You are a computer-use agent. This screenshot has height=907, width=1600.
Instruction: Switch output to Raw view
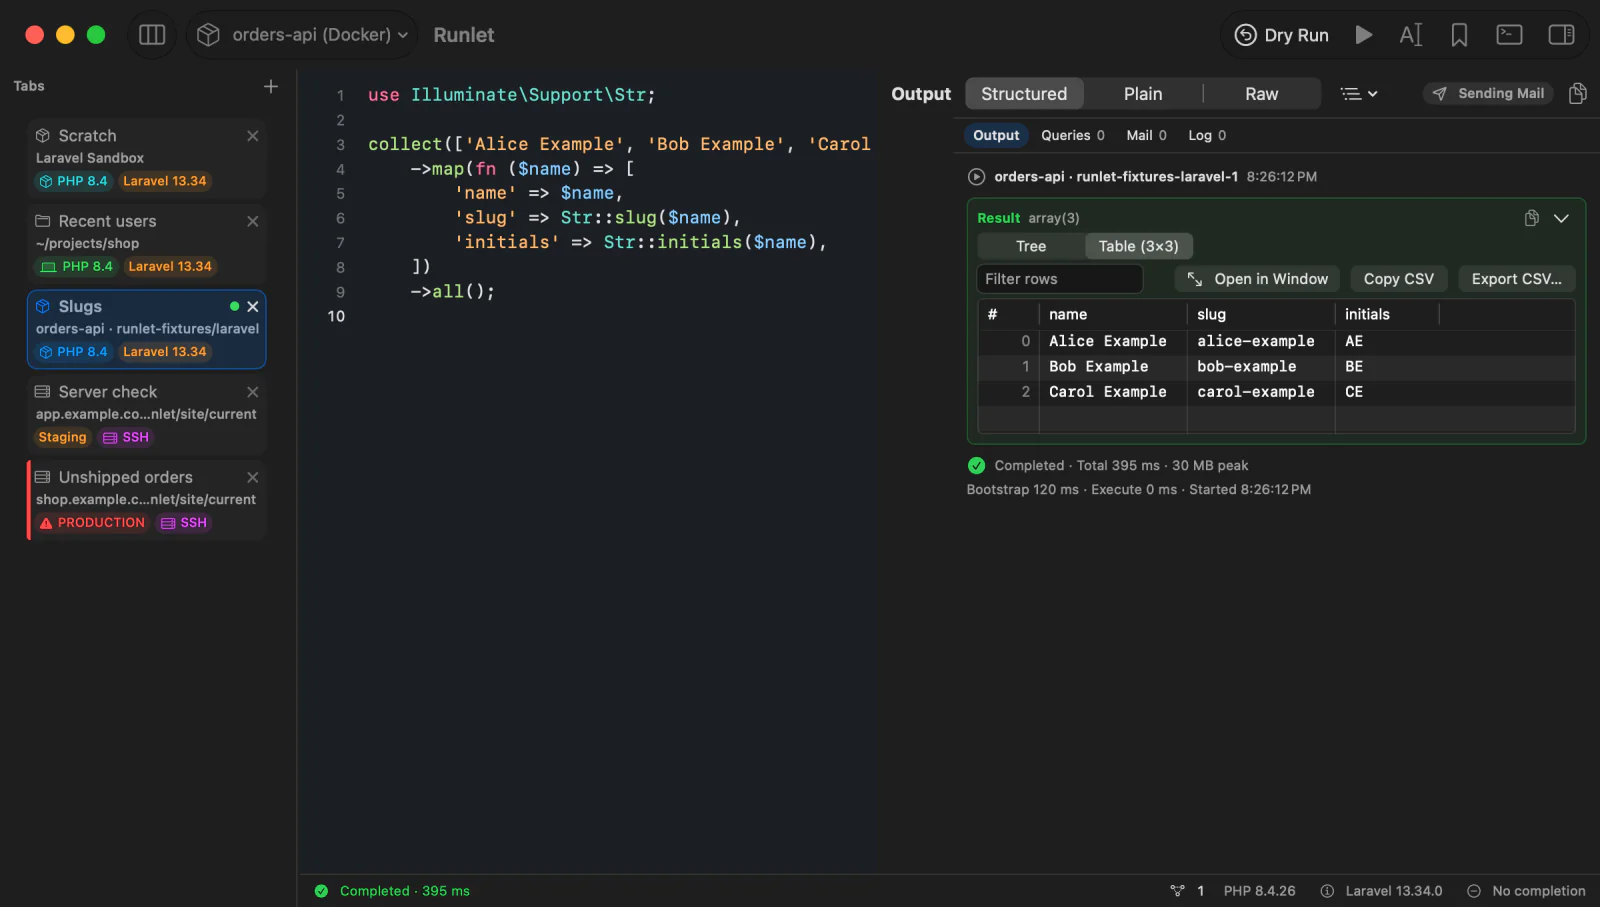(1262, 94)
